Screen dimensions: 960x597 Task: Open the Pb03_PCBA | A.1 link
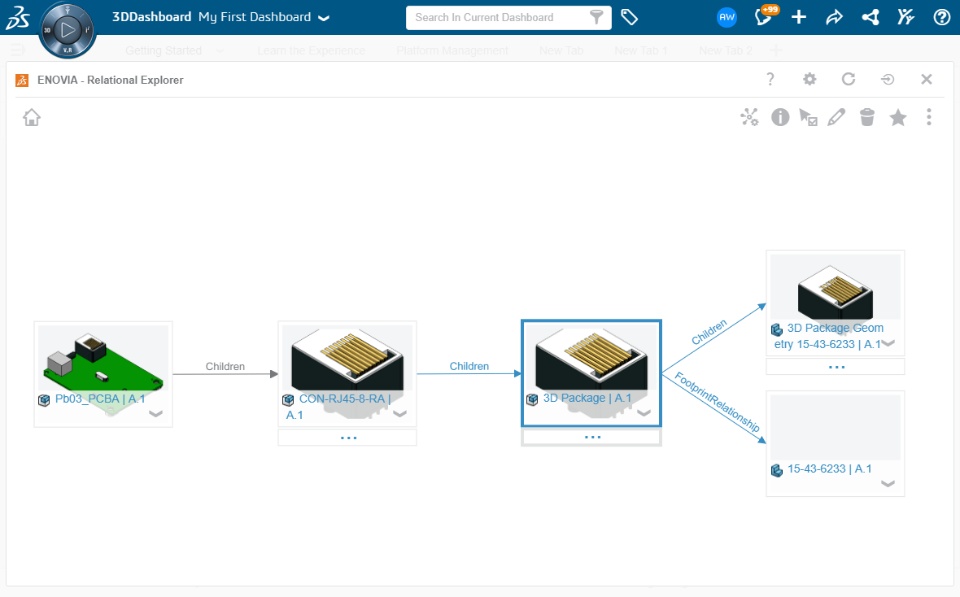click(100, 399)
